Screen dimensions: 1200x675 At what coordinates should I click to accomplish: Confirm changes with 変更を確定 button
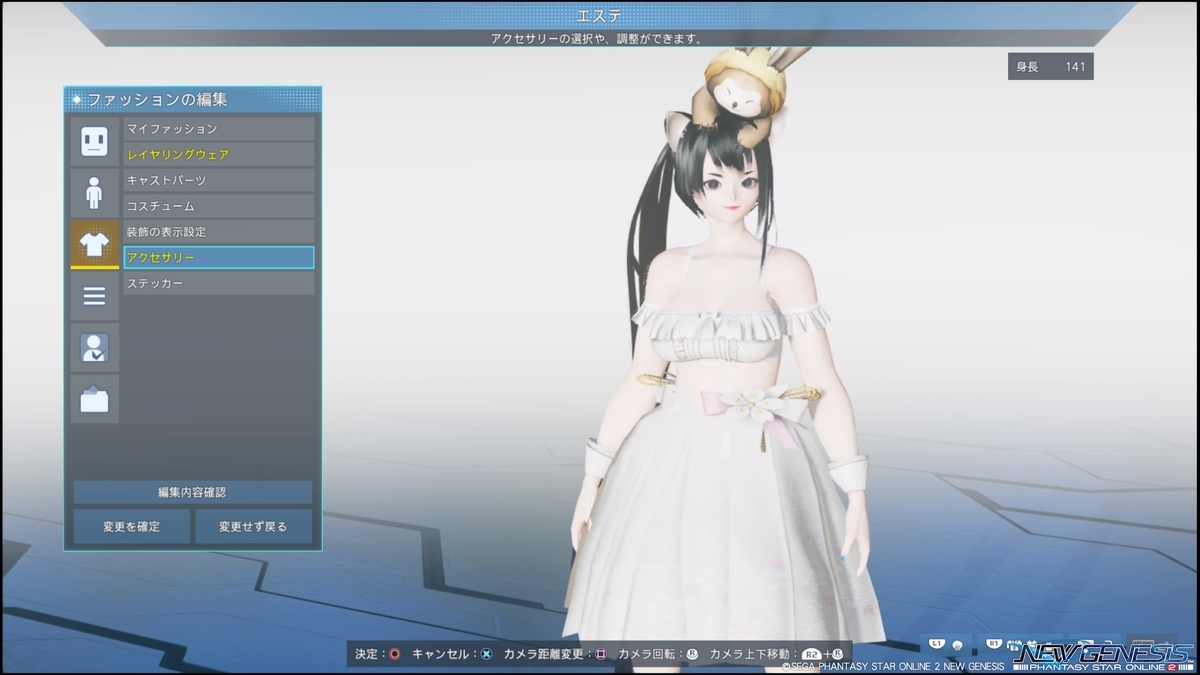131,526
